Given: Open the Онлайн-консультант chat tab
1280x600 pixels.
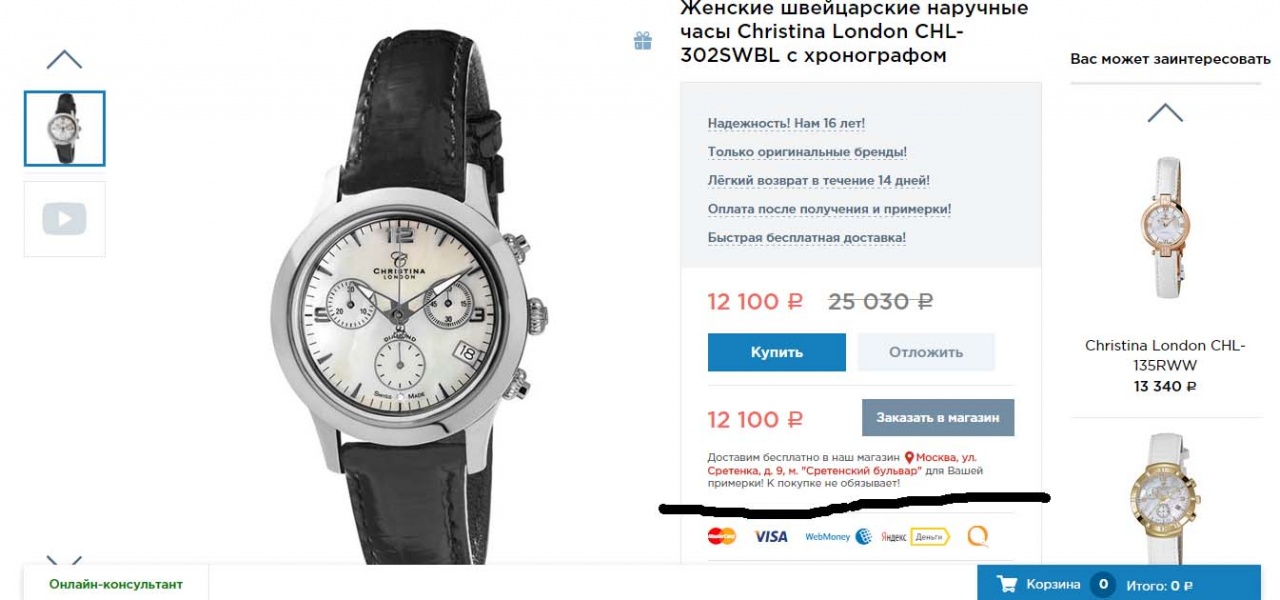Looking at the screenshot, I should (116, 584).
